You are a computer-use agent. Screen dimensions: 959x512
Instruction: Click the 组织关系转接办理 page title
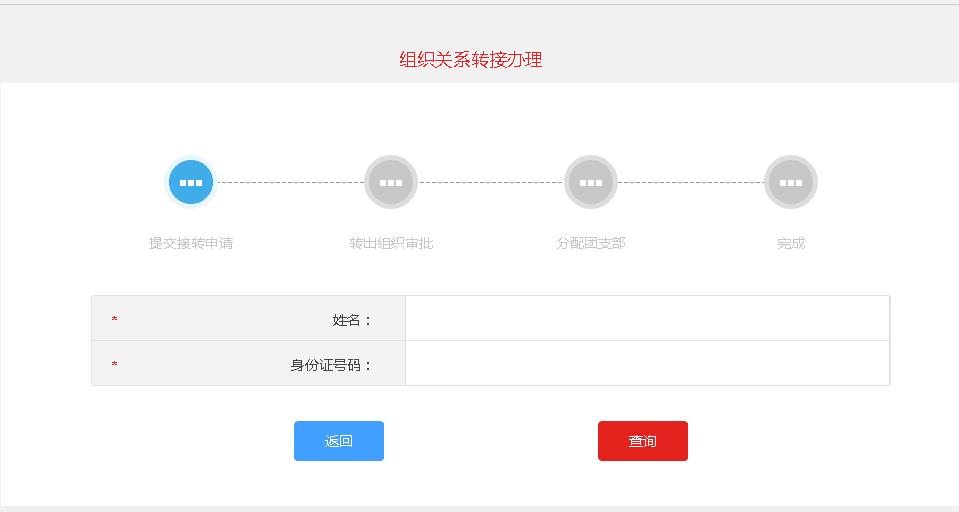[x=471, y=60]
